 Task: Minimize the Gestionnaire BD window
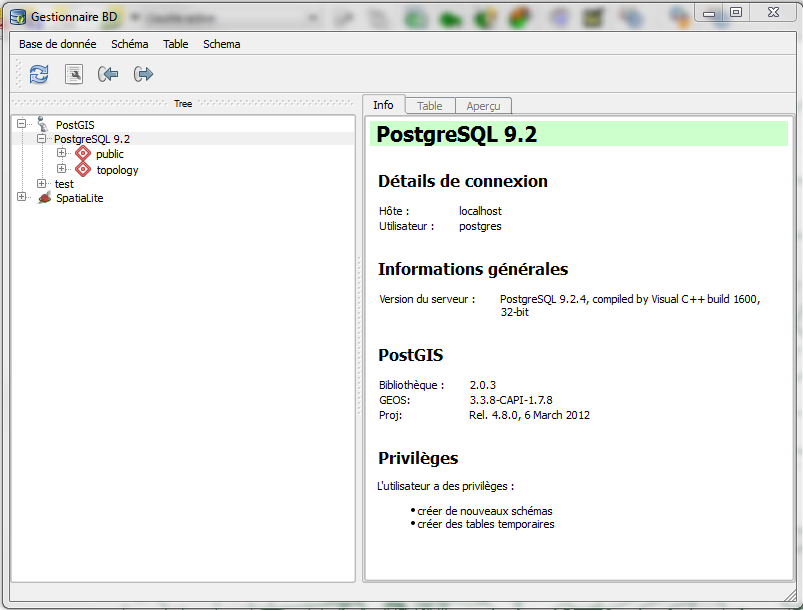[x=709, y=13]
